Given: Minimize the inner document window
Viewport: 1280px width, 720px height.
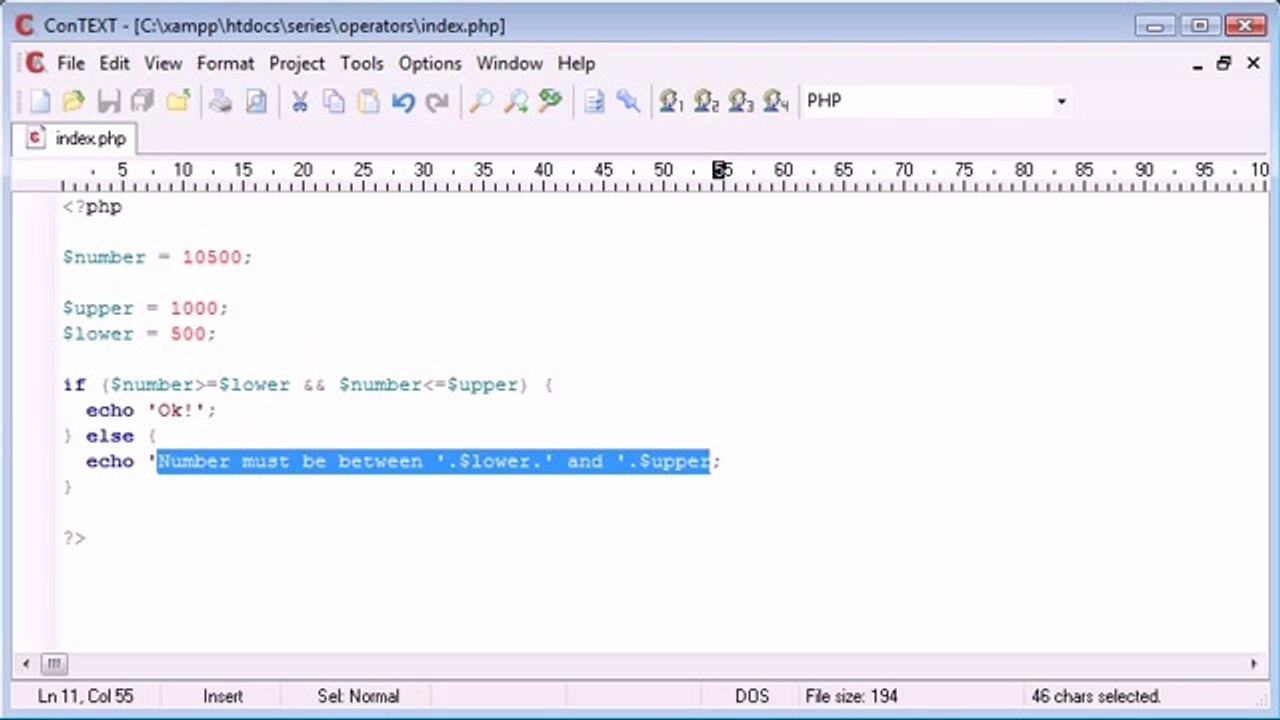Looking at the screenshot, I should coord(1198,64).
